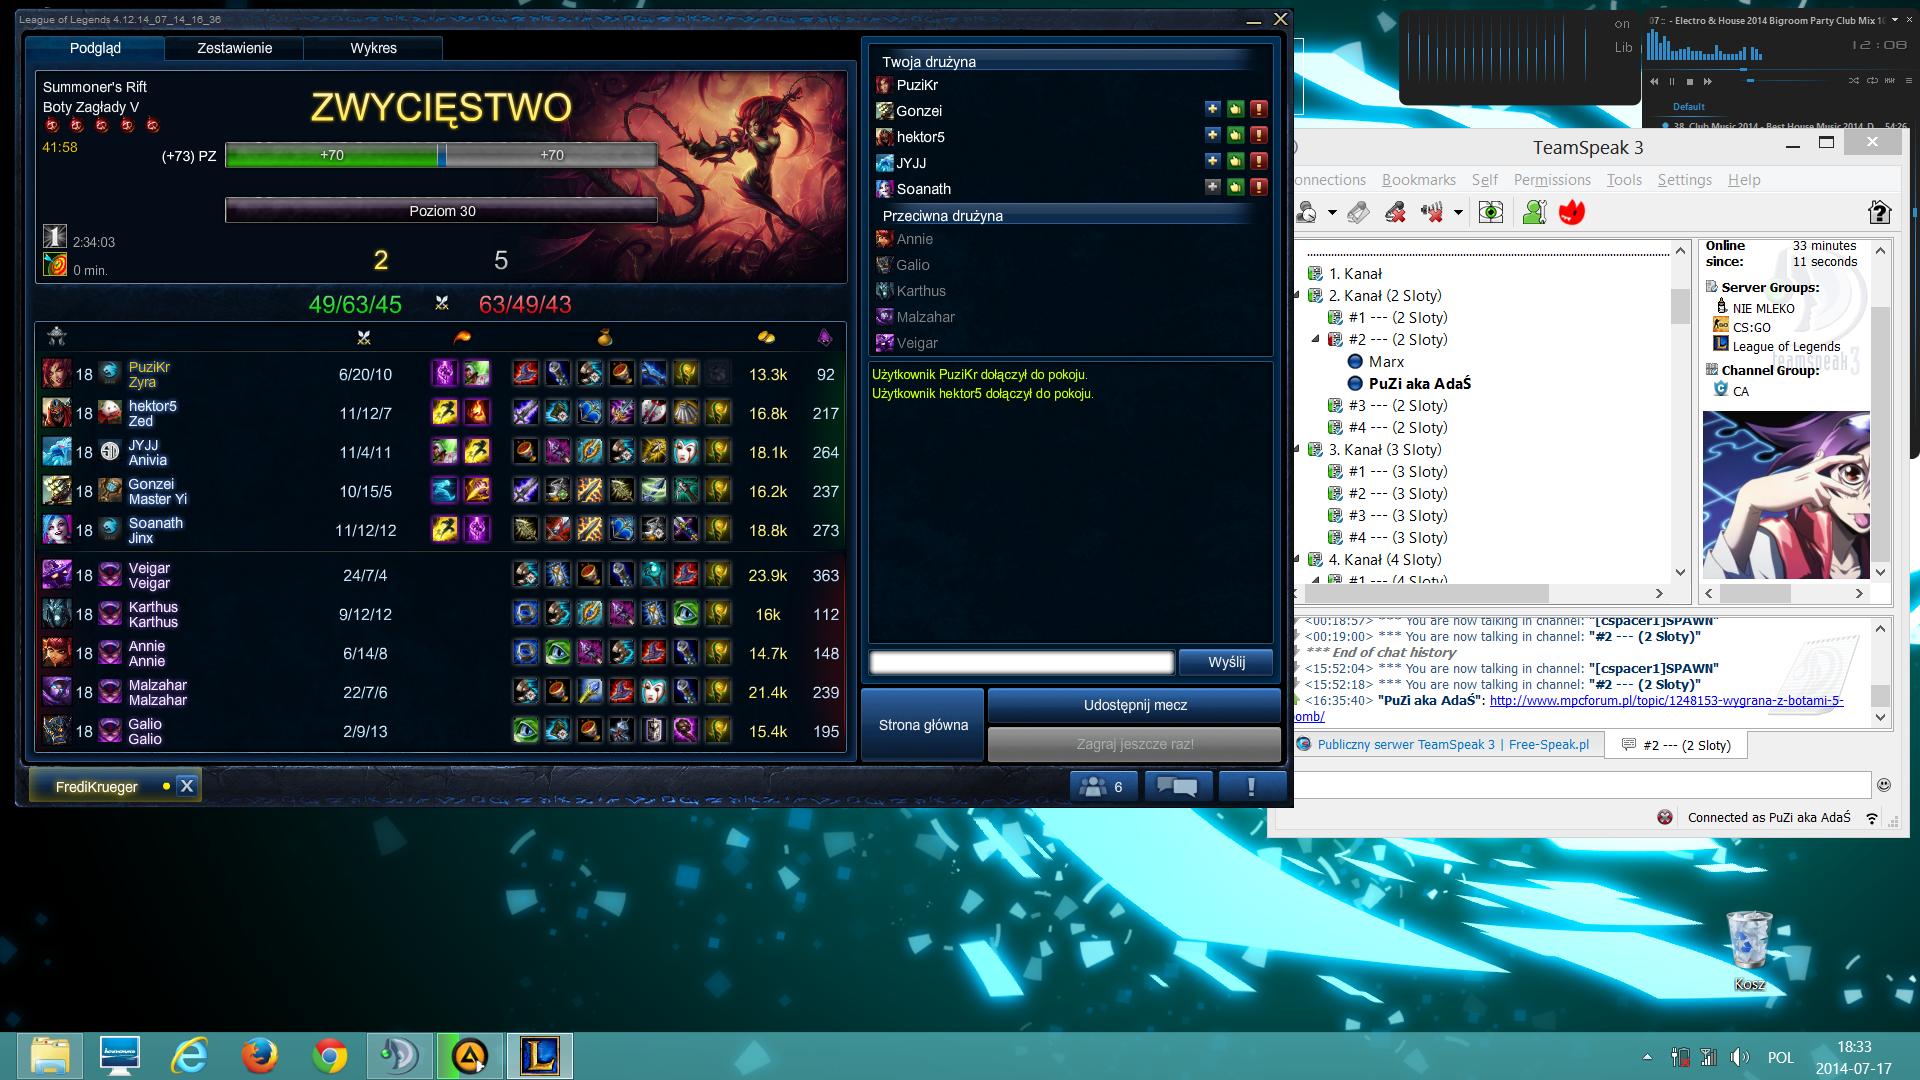Click LoL chat message input field
The height and width of the screenshot is (1080, 1920).
click(1021, 662)
